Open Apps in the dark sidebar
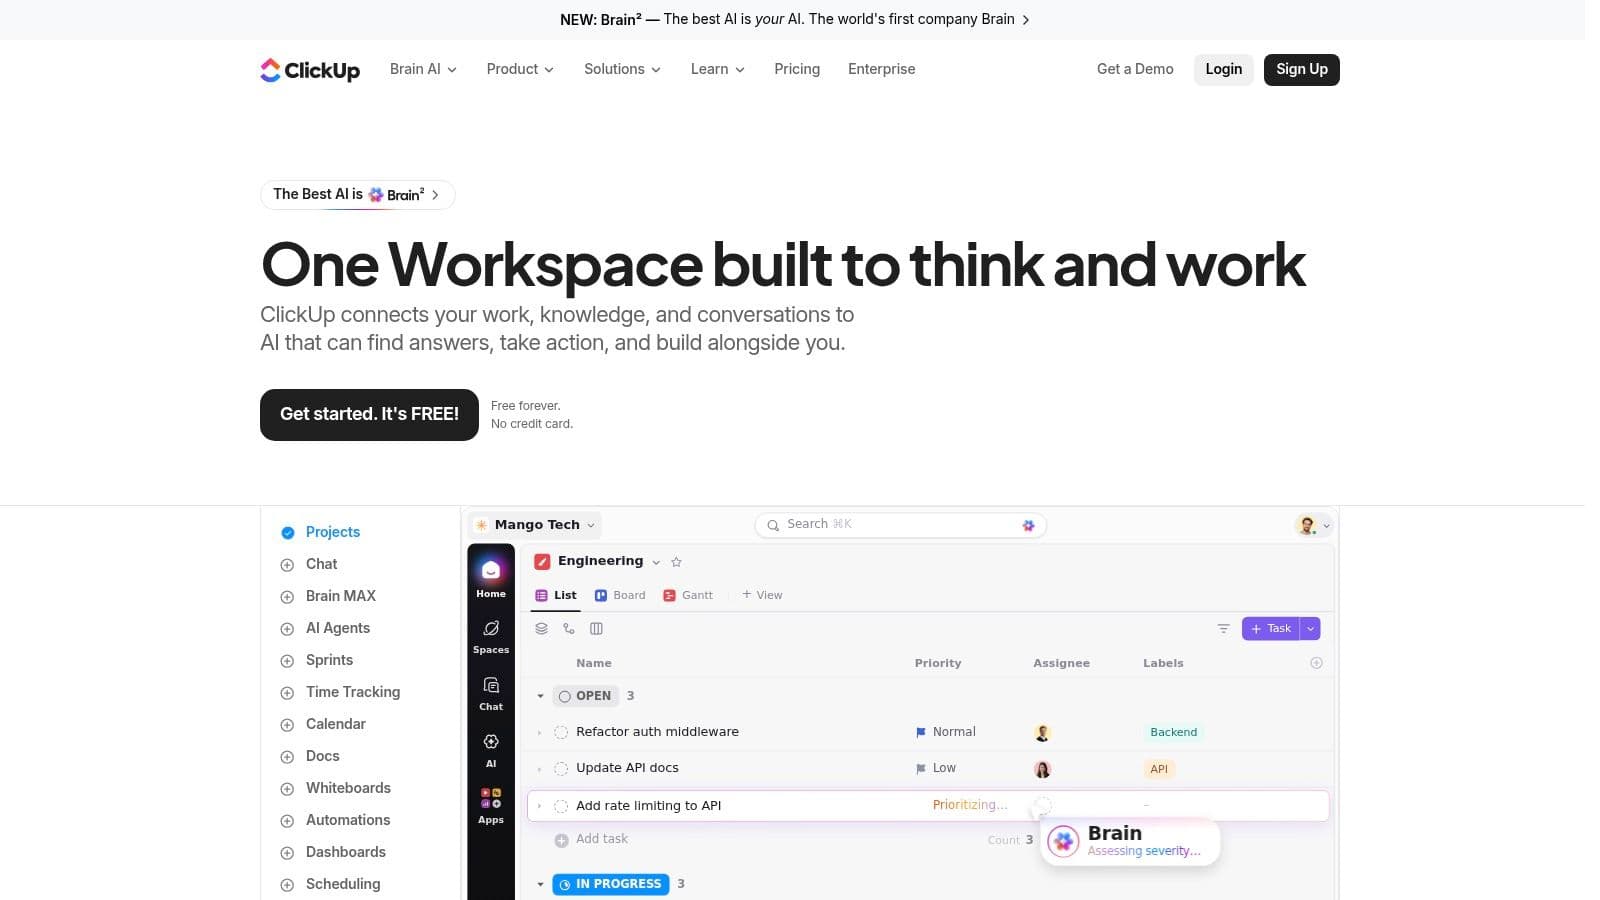 coord(491,805)
